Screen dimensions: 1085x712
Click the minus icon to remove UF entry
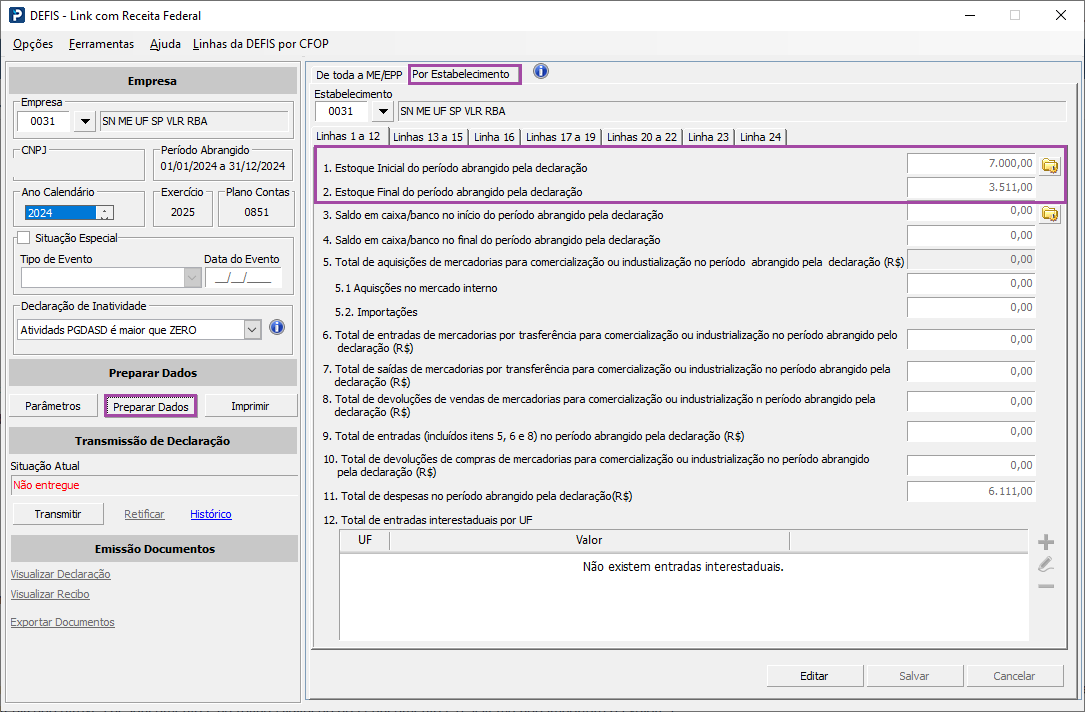pos(1046,585)
